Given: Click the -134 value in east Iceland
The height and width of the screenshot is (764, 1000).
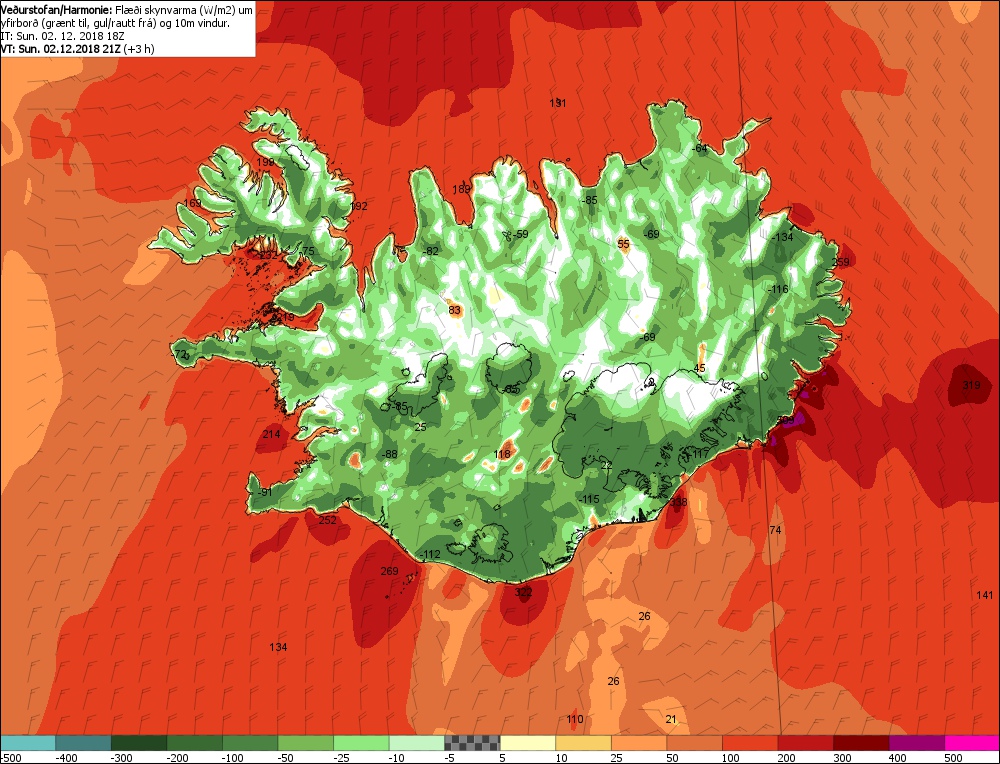Looking at the screenshot, I should (x=782, y=237).
